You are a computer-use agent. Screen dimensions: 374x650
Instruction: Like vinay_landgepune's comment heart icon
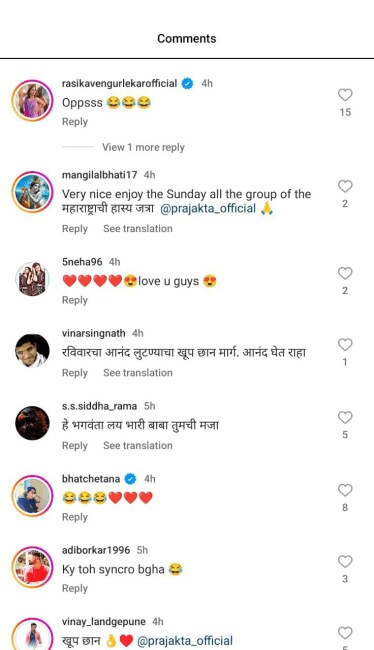click(x=345, y=633)
